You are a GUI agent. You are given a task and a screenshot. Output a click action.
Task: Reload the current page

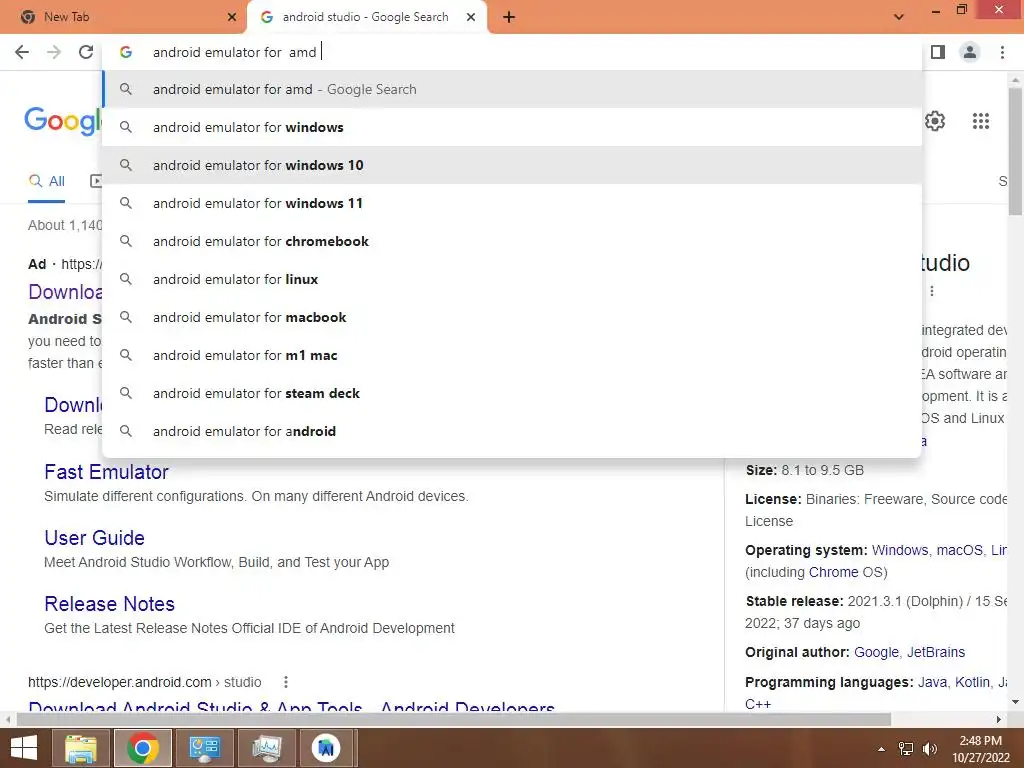(x=86, y=52)
